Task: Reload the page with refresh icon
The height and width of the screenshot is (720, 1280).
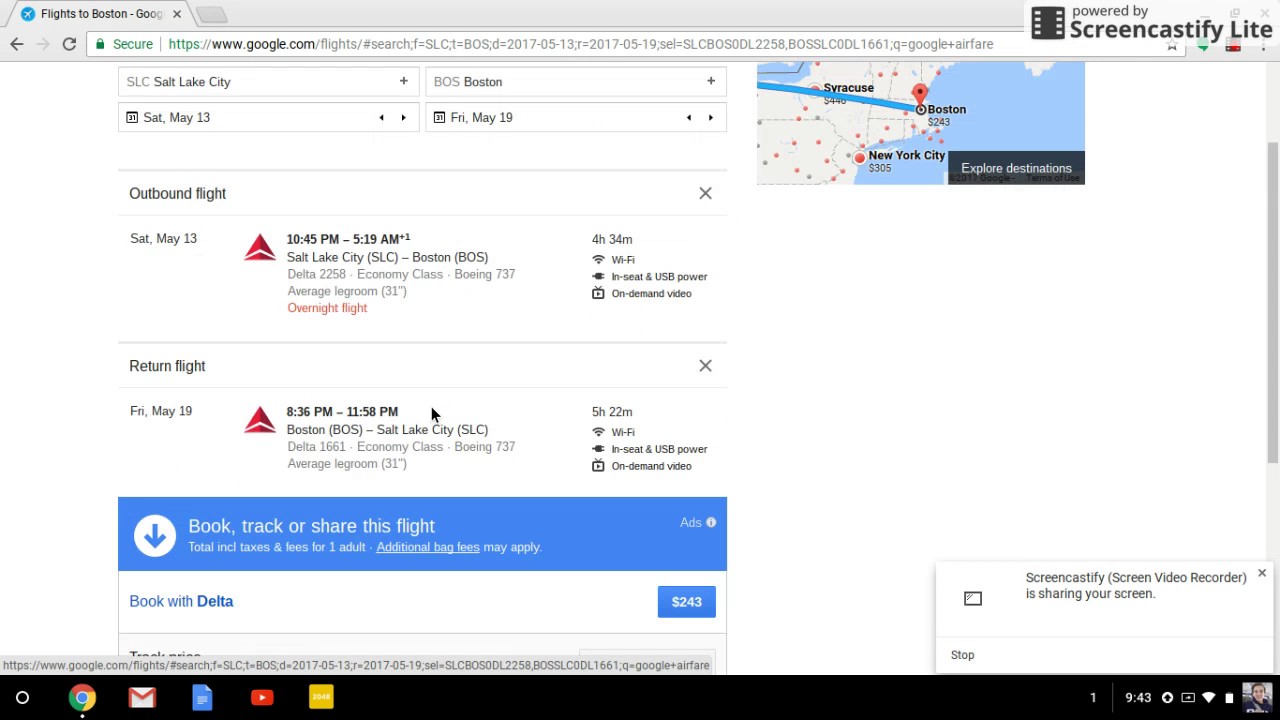Action: tap(69, 44)
